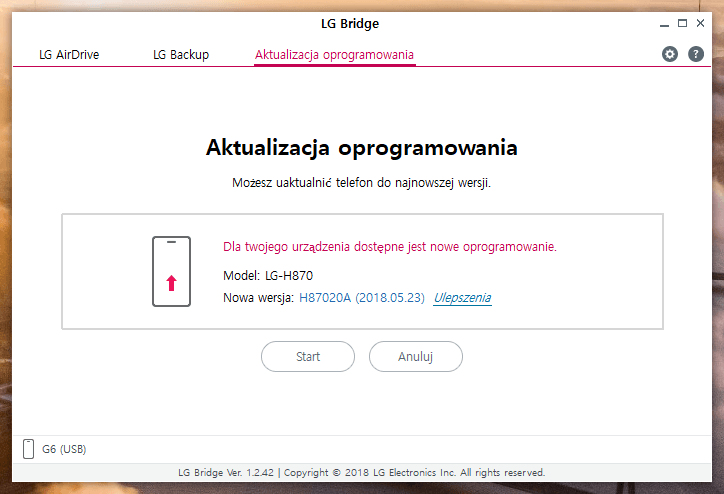Click the G6 (USB) device label

pos(64,449)
